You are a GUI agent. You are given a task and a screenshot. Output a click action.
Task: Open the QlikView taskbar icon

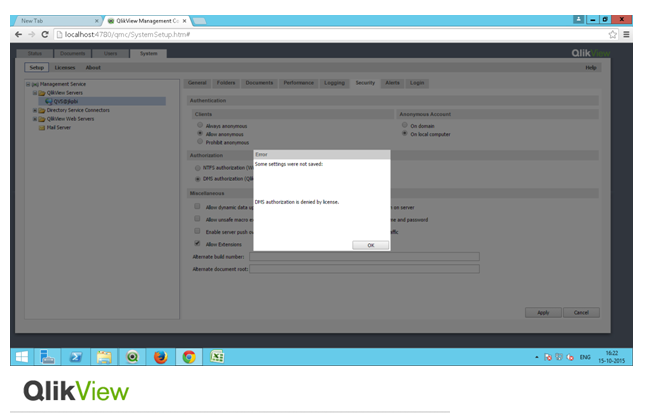tap(132, 357)
